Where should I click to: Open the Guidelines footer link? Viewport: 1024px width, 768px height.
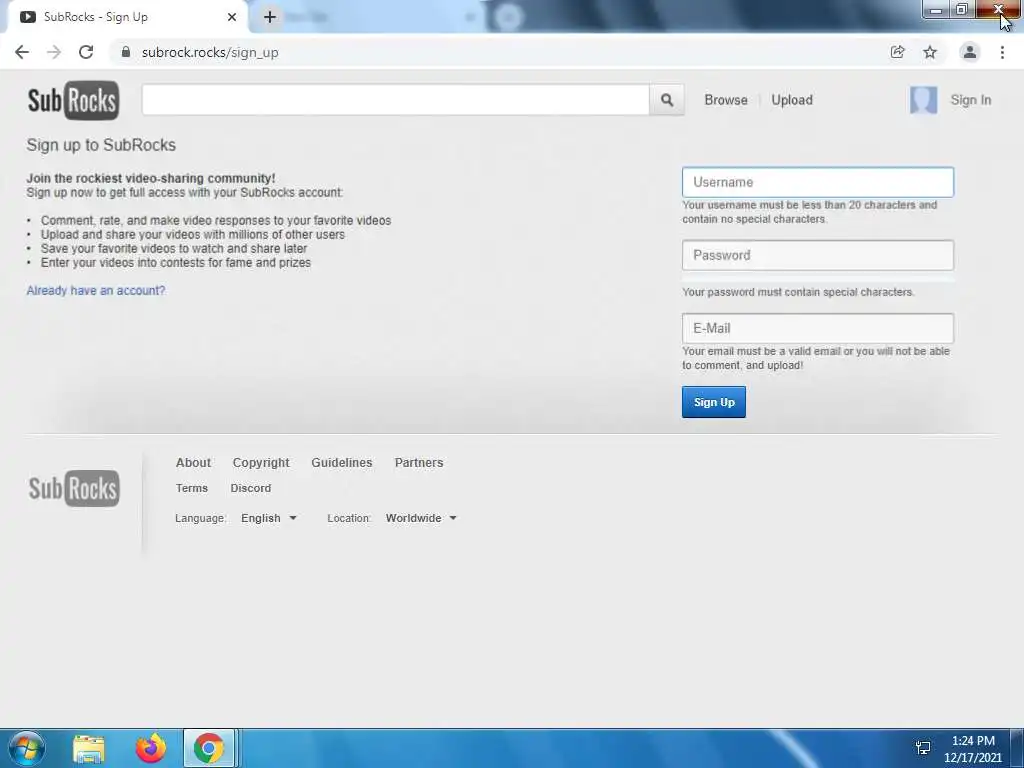[342, 462]
